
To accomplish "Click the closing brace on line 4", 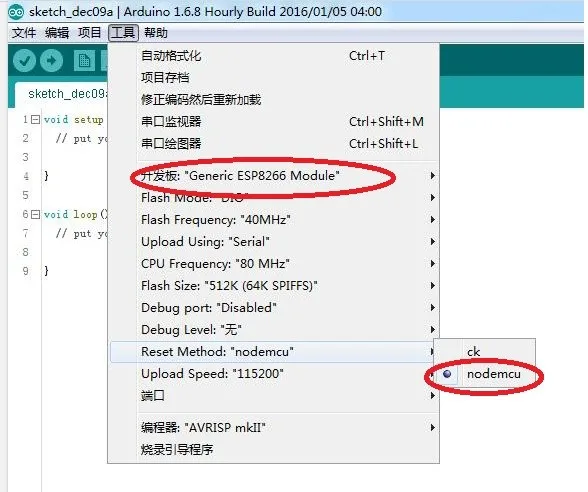I will (x=46, y=176).
